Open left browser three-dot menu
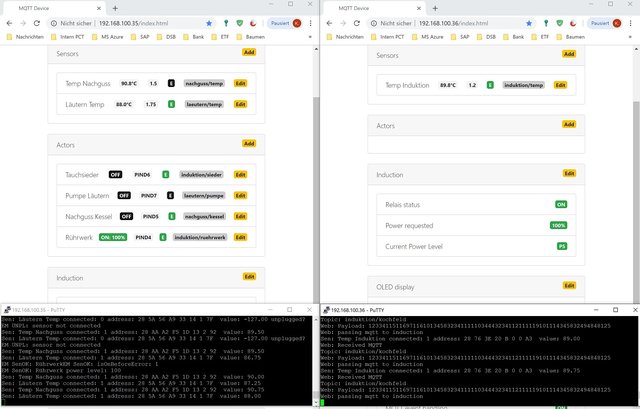This screenshot has height=409, width=640. pyautogui.click(x=311, y=23)
